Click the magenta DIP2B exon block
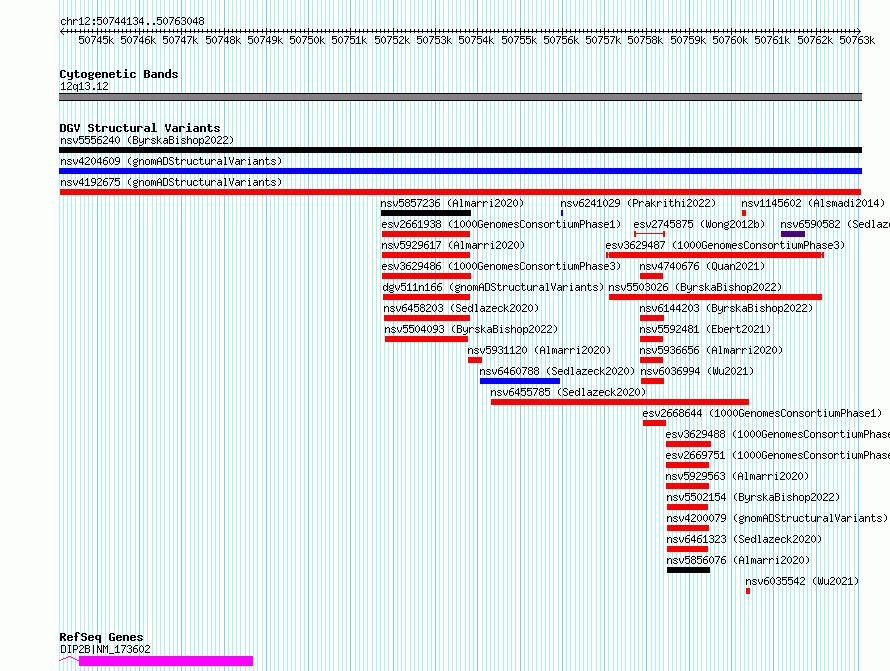The height and width of the screenshot is (671, 890). (166, 661)
